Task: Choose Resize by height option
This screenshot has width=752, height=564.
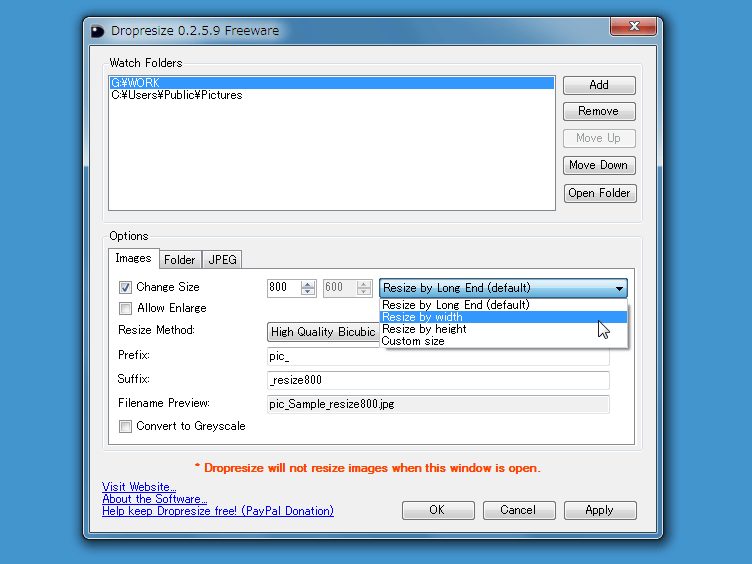Action: point(503,329)
